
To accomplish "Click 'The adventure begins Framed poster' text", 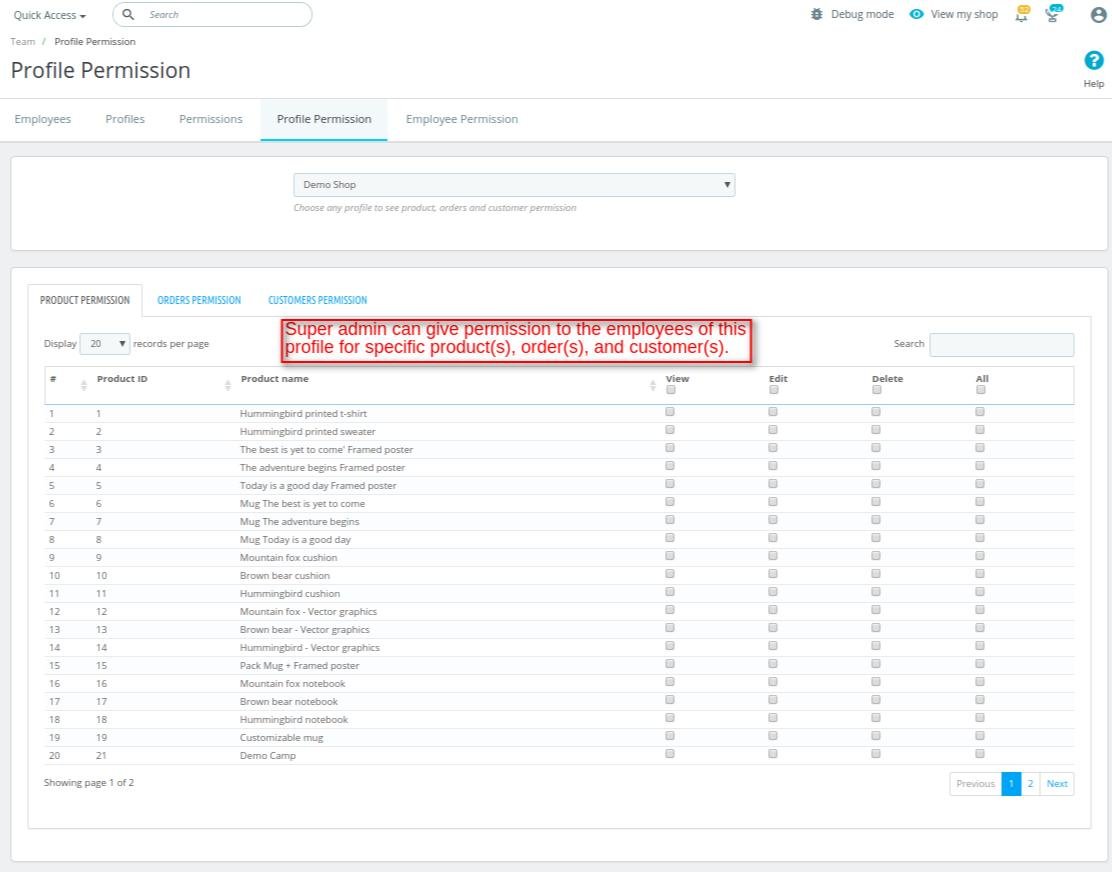I will point(322,467).
